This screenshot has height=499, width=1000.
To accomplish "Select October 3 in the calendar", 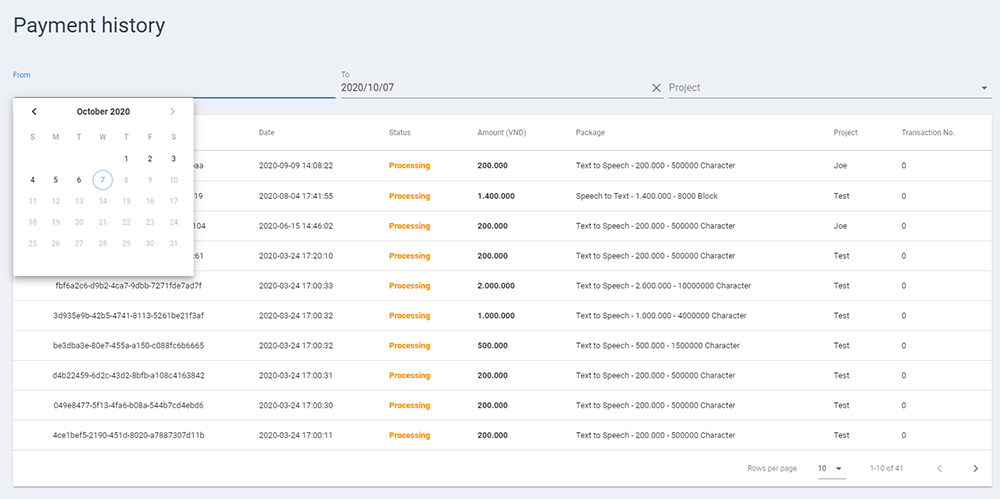I will coord(173,159).
